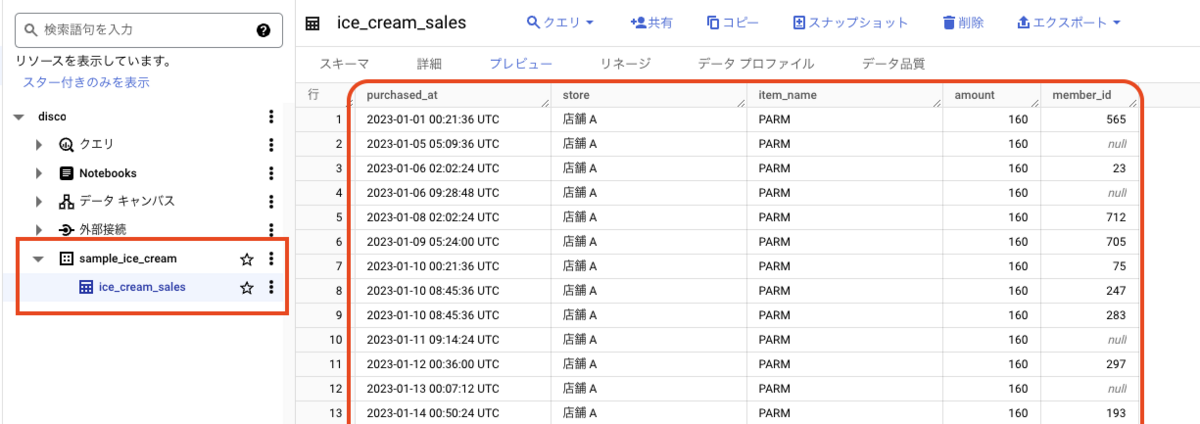Viewport: 1200px width, 424px height.
Task: Open more options for ice_cream_sales table
Action: click(271, 287)
